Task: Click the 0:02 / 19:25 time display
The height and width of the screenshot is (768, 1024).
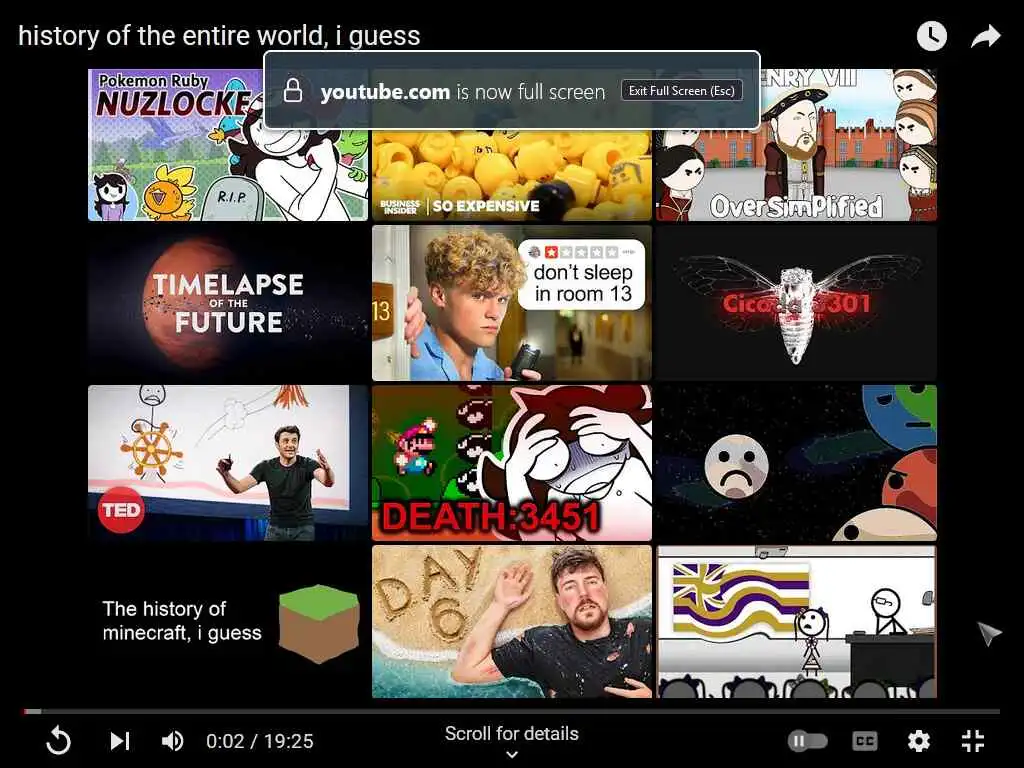Action: point(260,741)
